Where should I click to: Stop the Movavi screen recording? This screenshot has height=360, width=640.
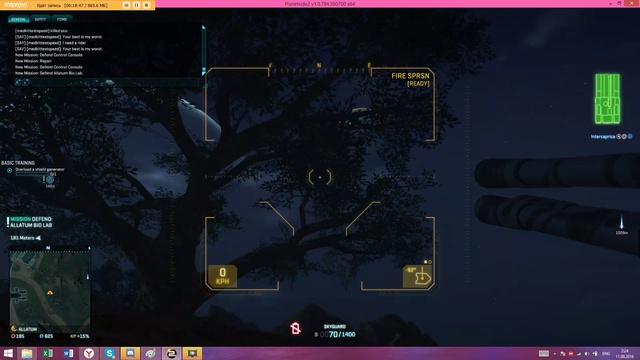pos(147,5)
